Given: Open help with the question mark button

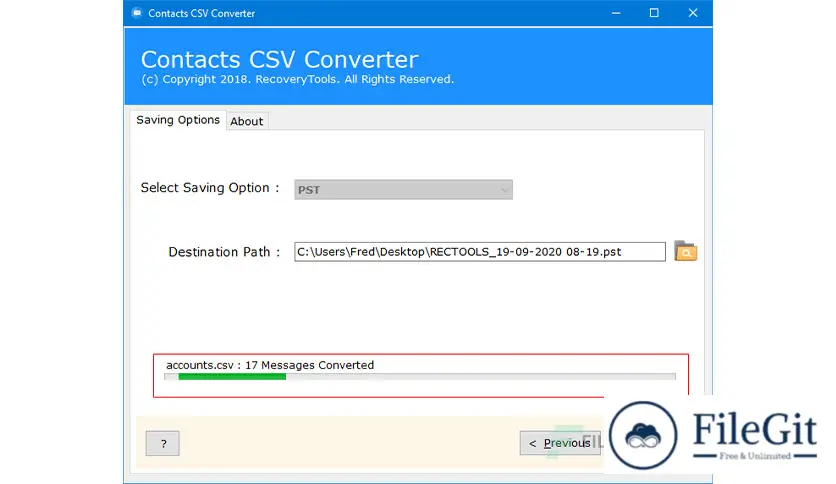Looking at the screenshot, I should (x=163, y=443).
